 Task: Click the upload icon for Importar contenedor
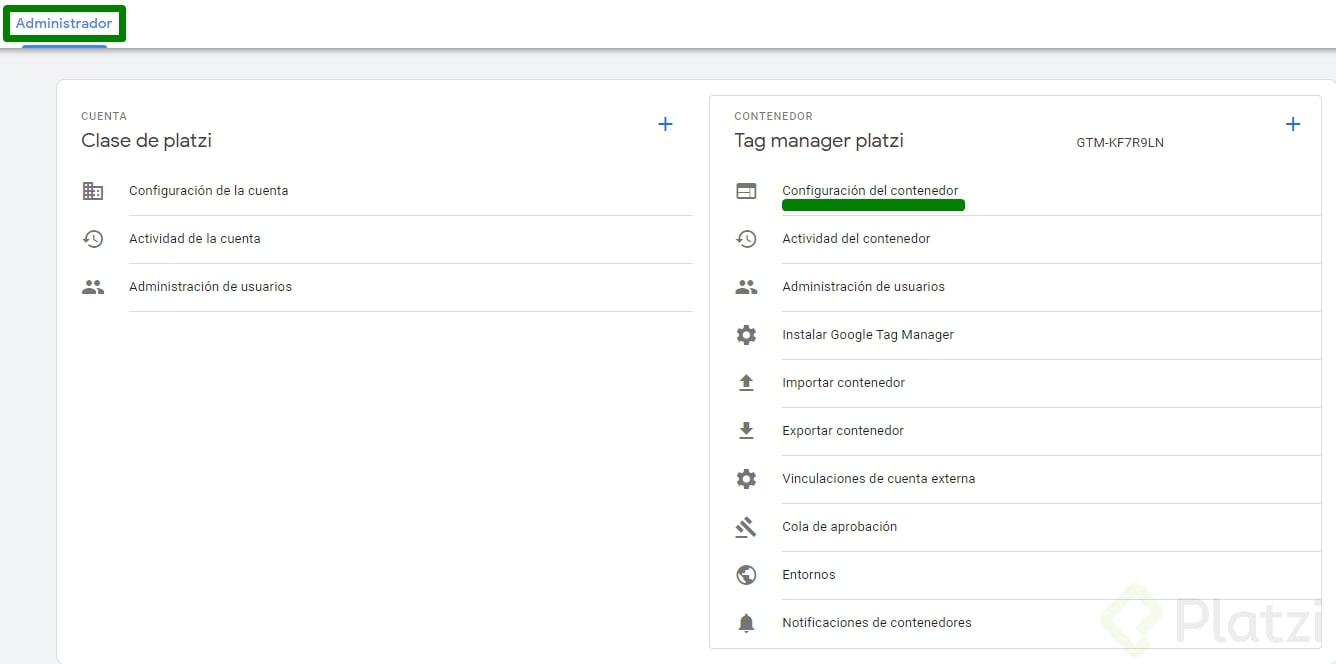(x=746, y=383)
